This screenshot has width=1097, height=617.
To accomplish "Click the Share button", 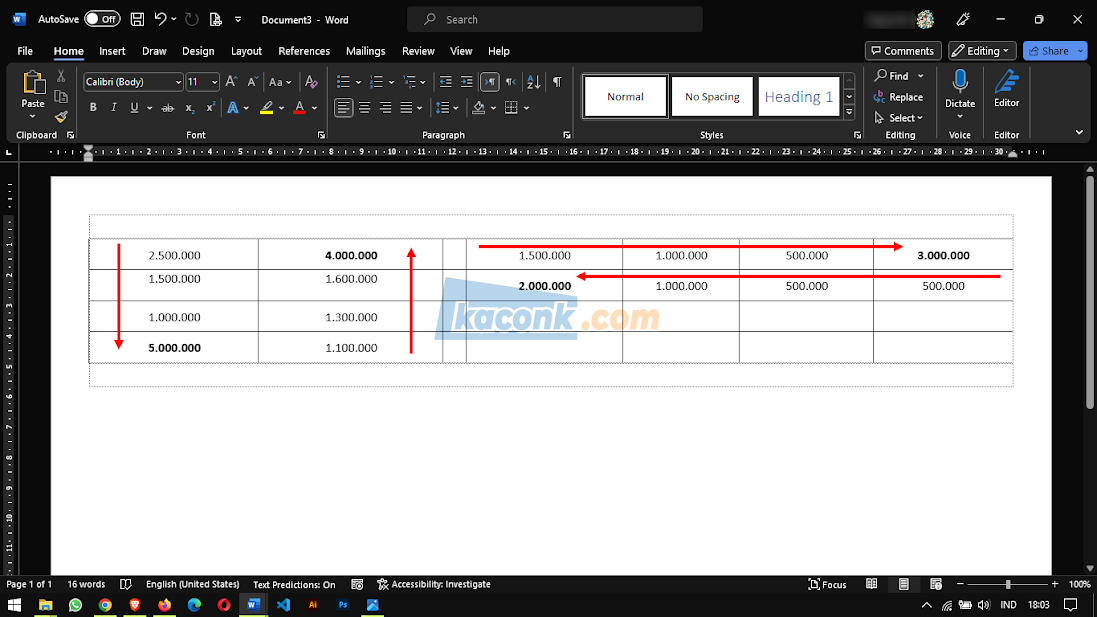I will point(1049,51).
